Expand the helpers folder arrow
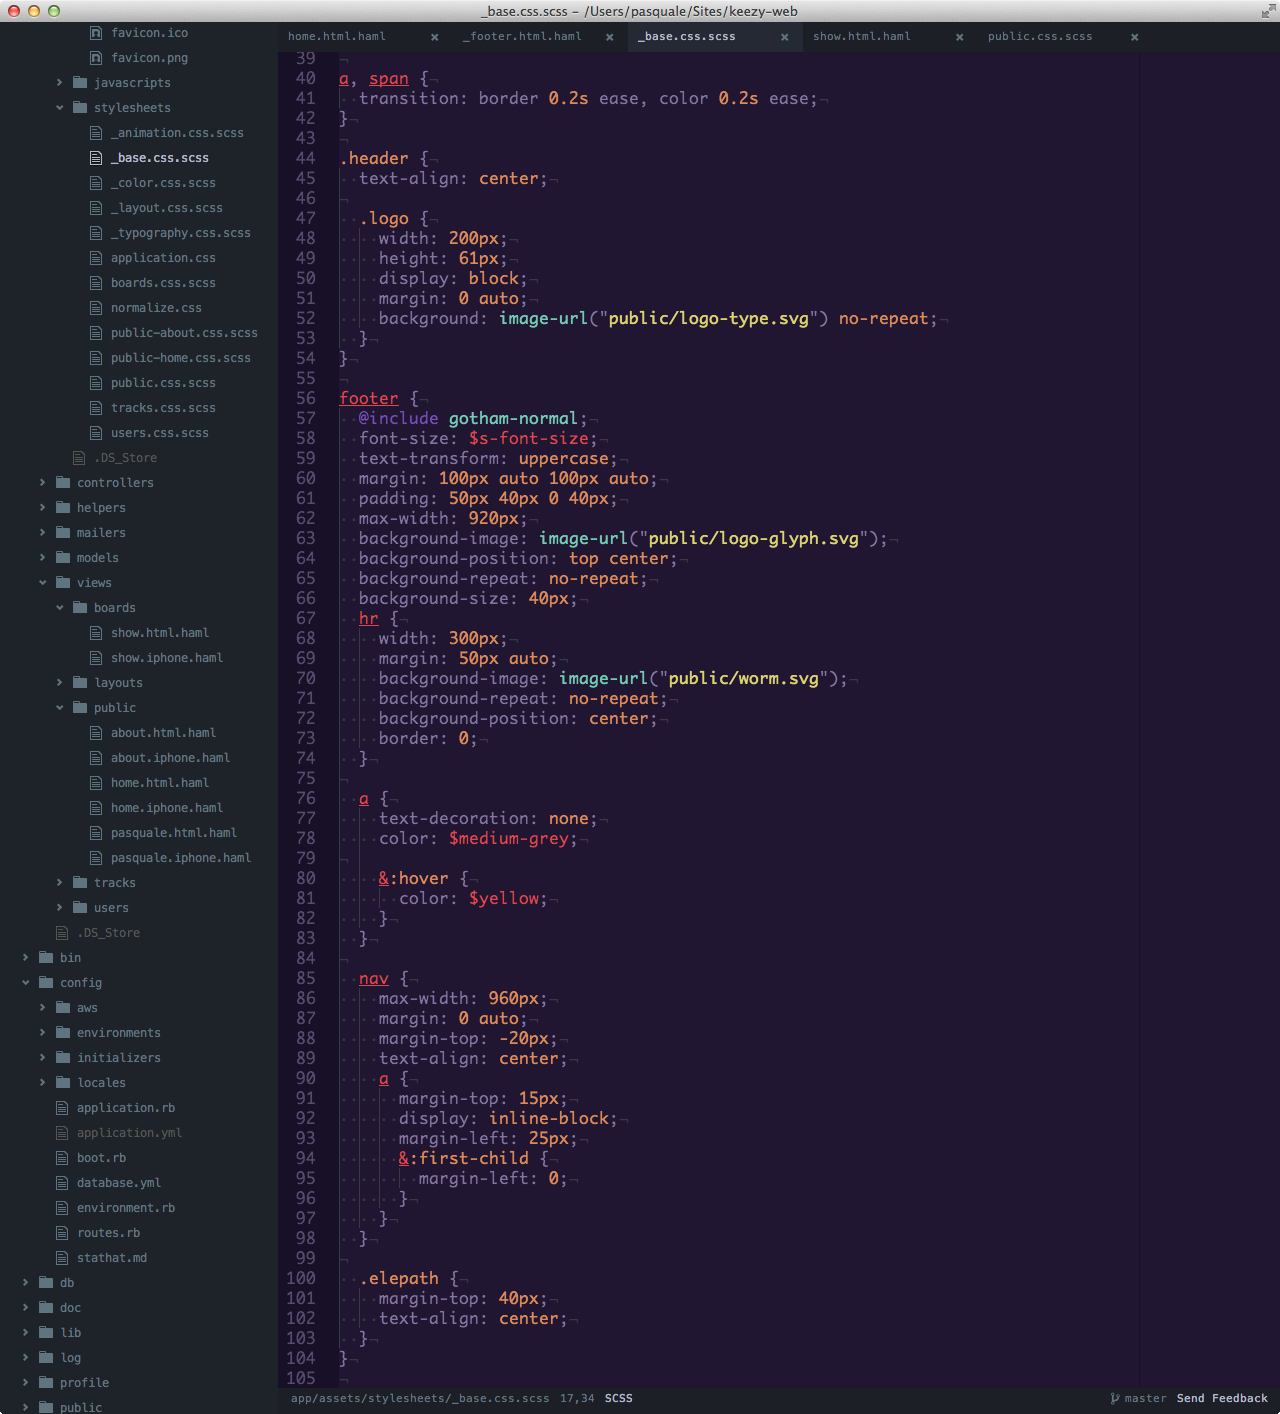Viewport: 1280px width, 1414px height. [42, 508]
